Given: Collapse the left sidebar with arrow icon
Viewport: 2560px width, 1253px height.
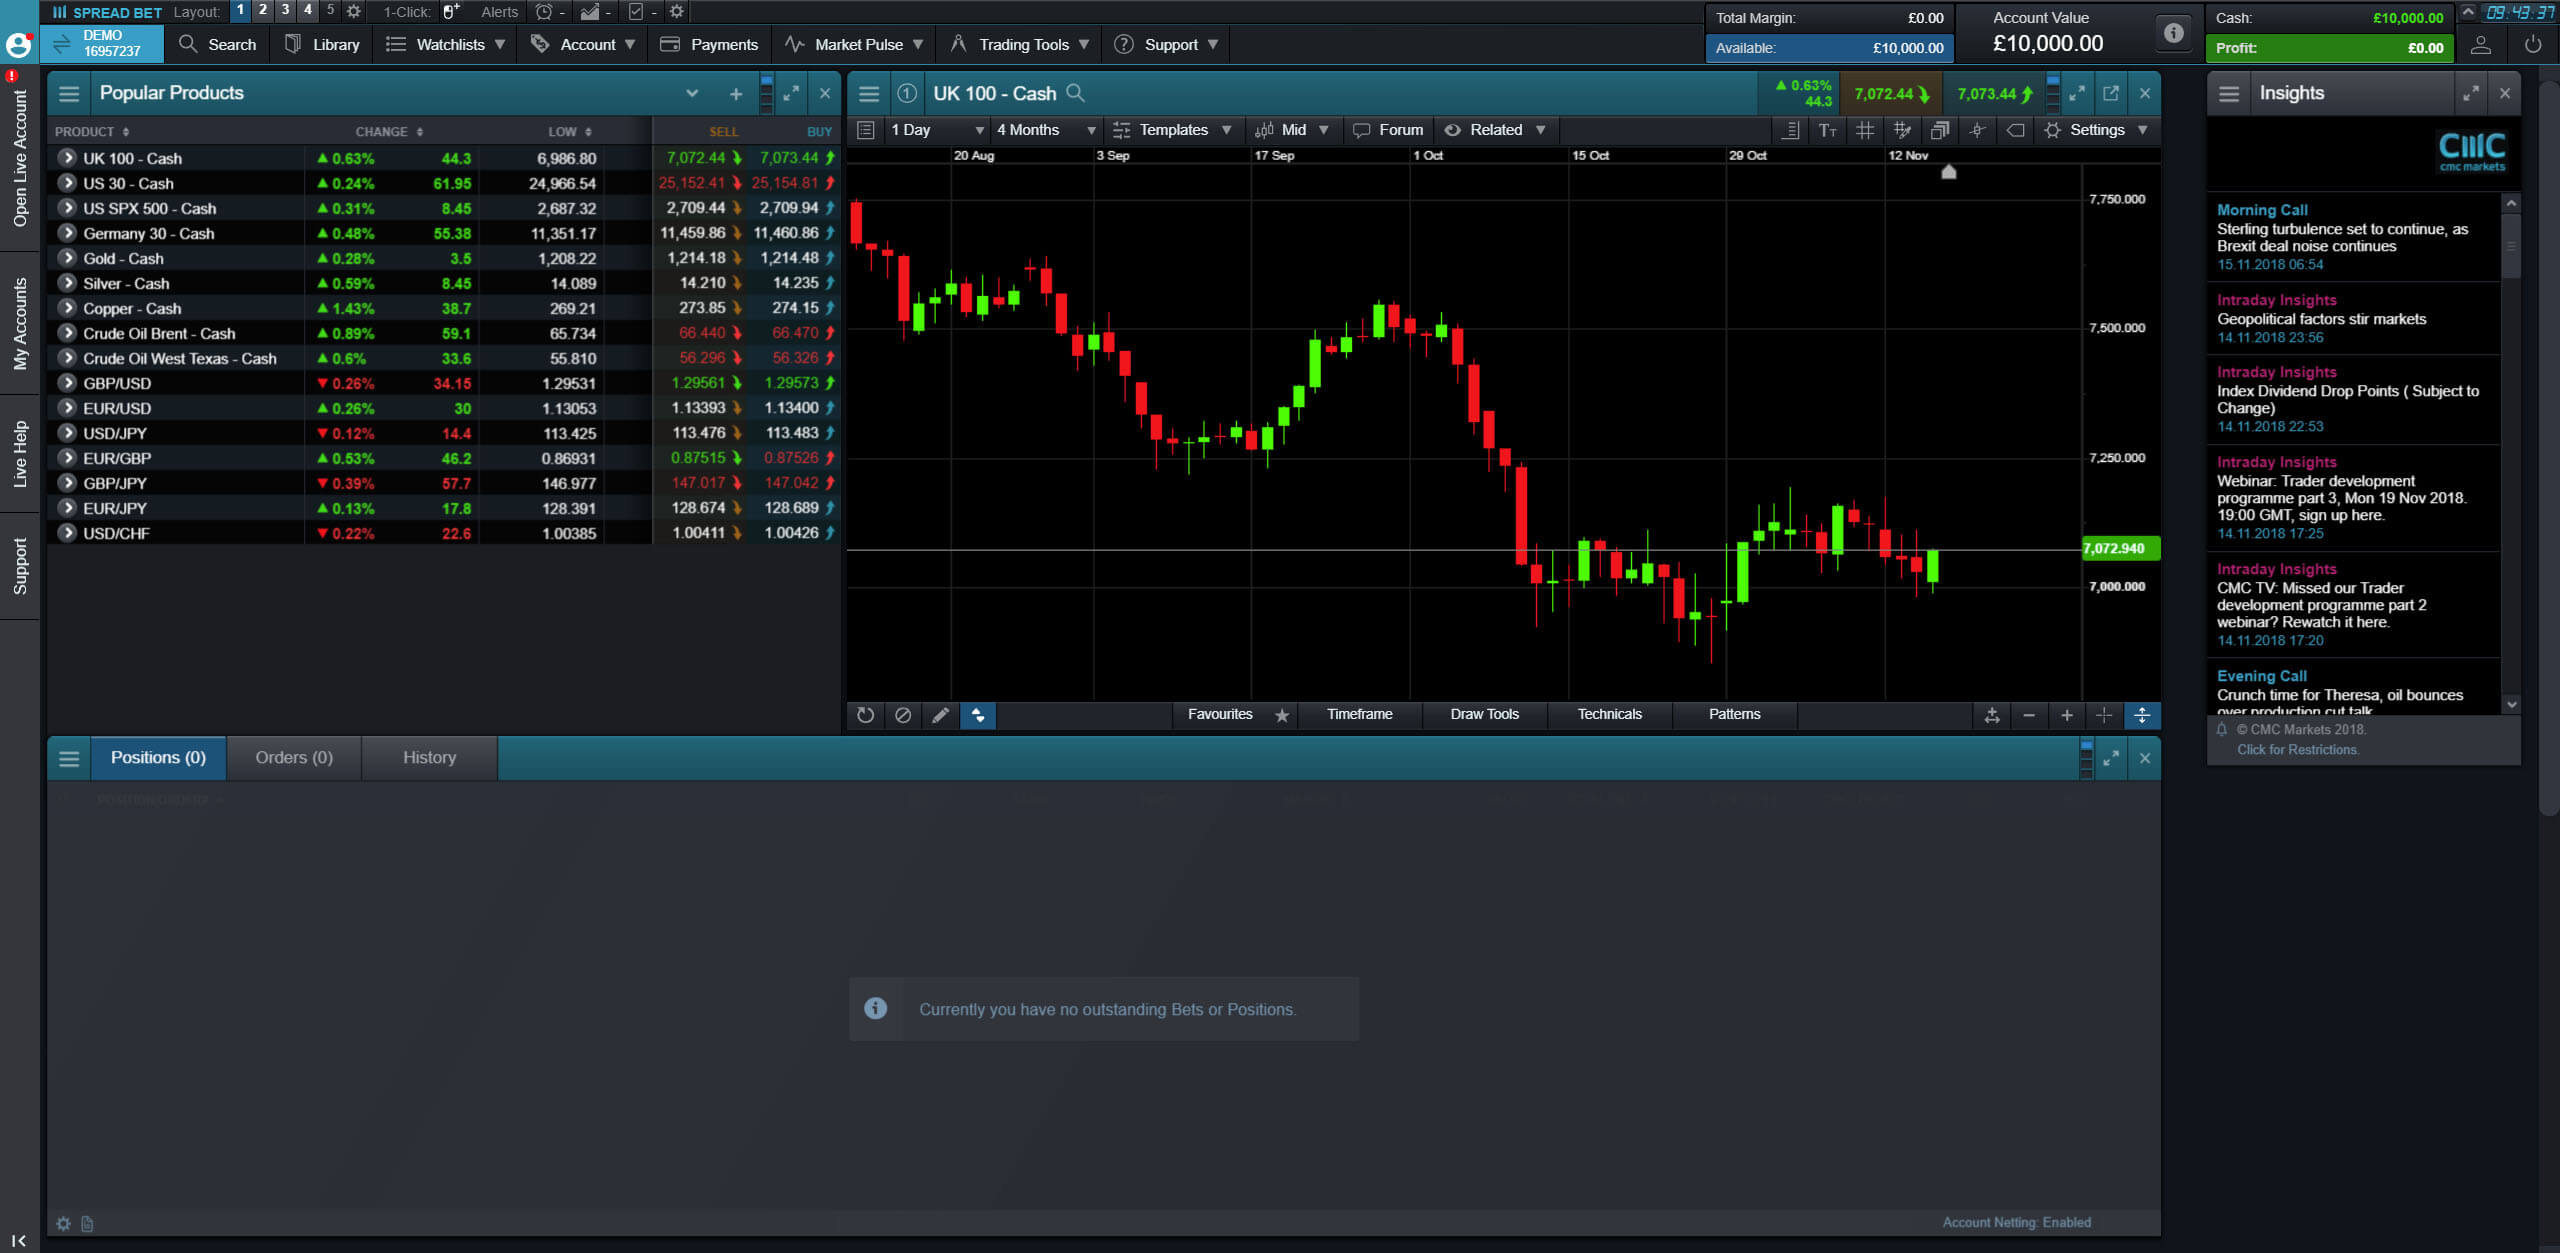Looking at the screenshot, I should tap(19, 1240).
